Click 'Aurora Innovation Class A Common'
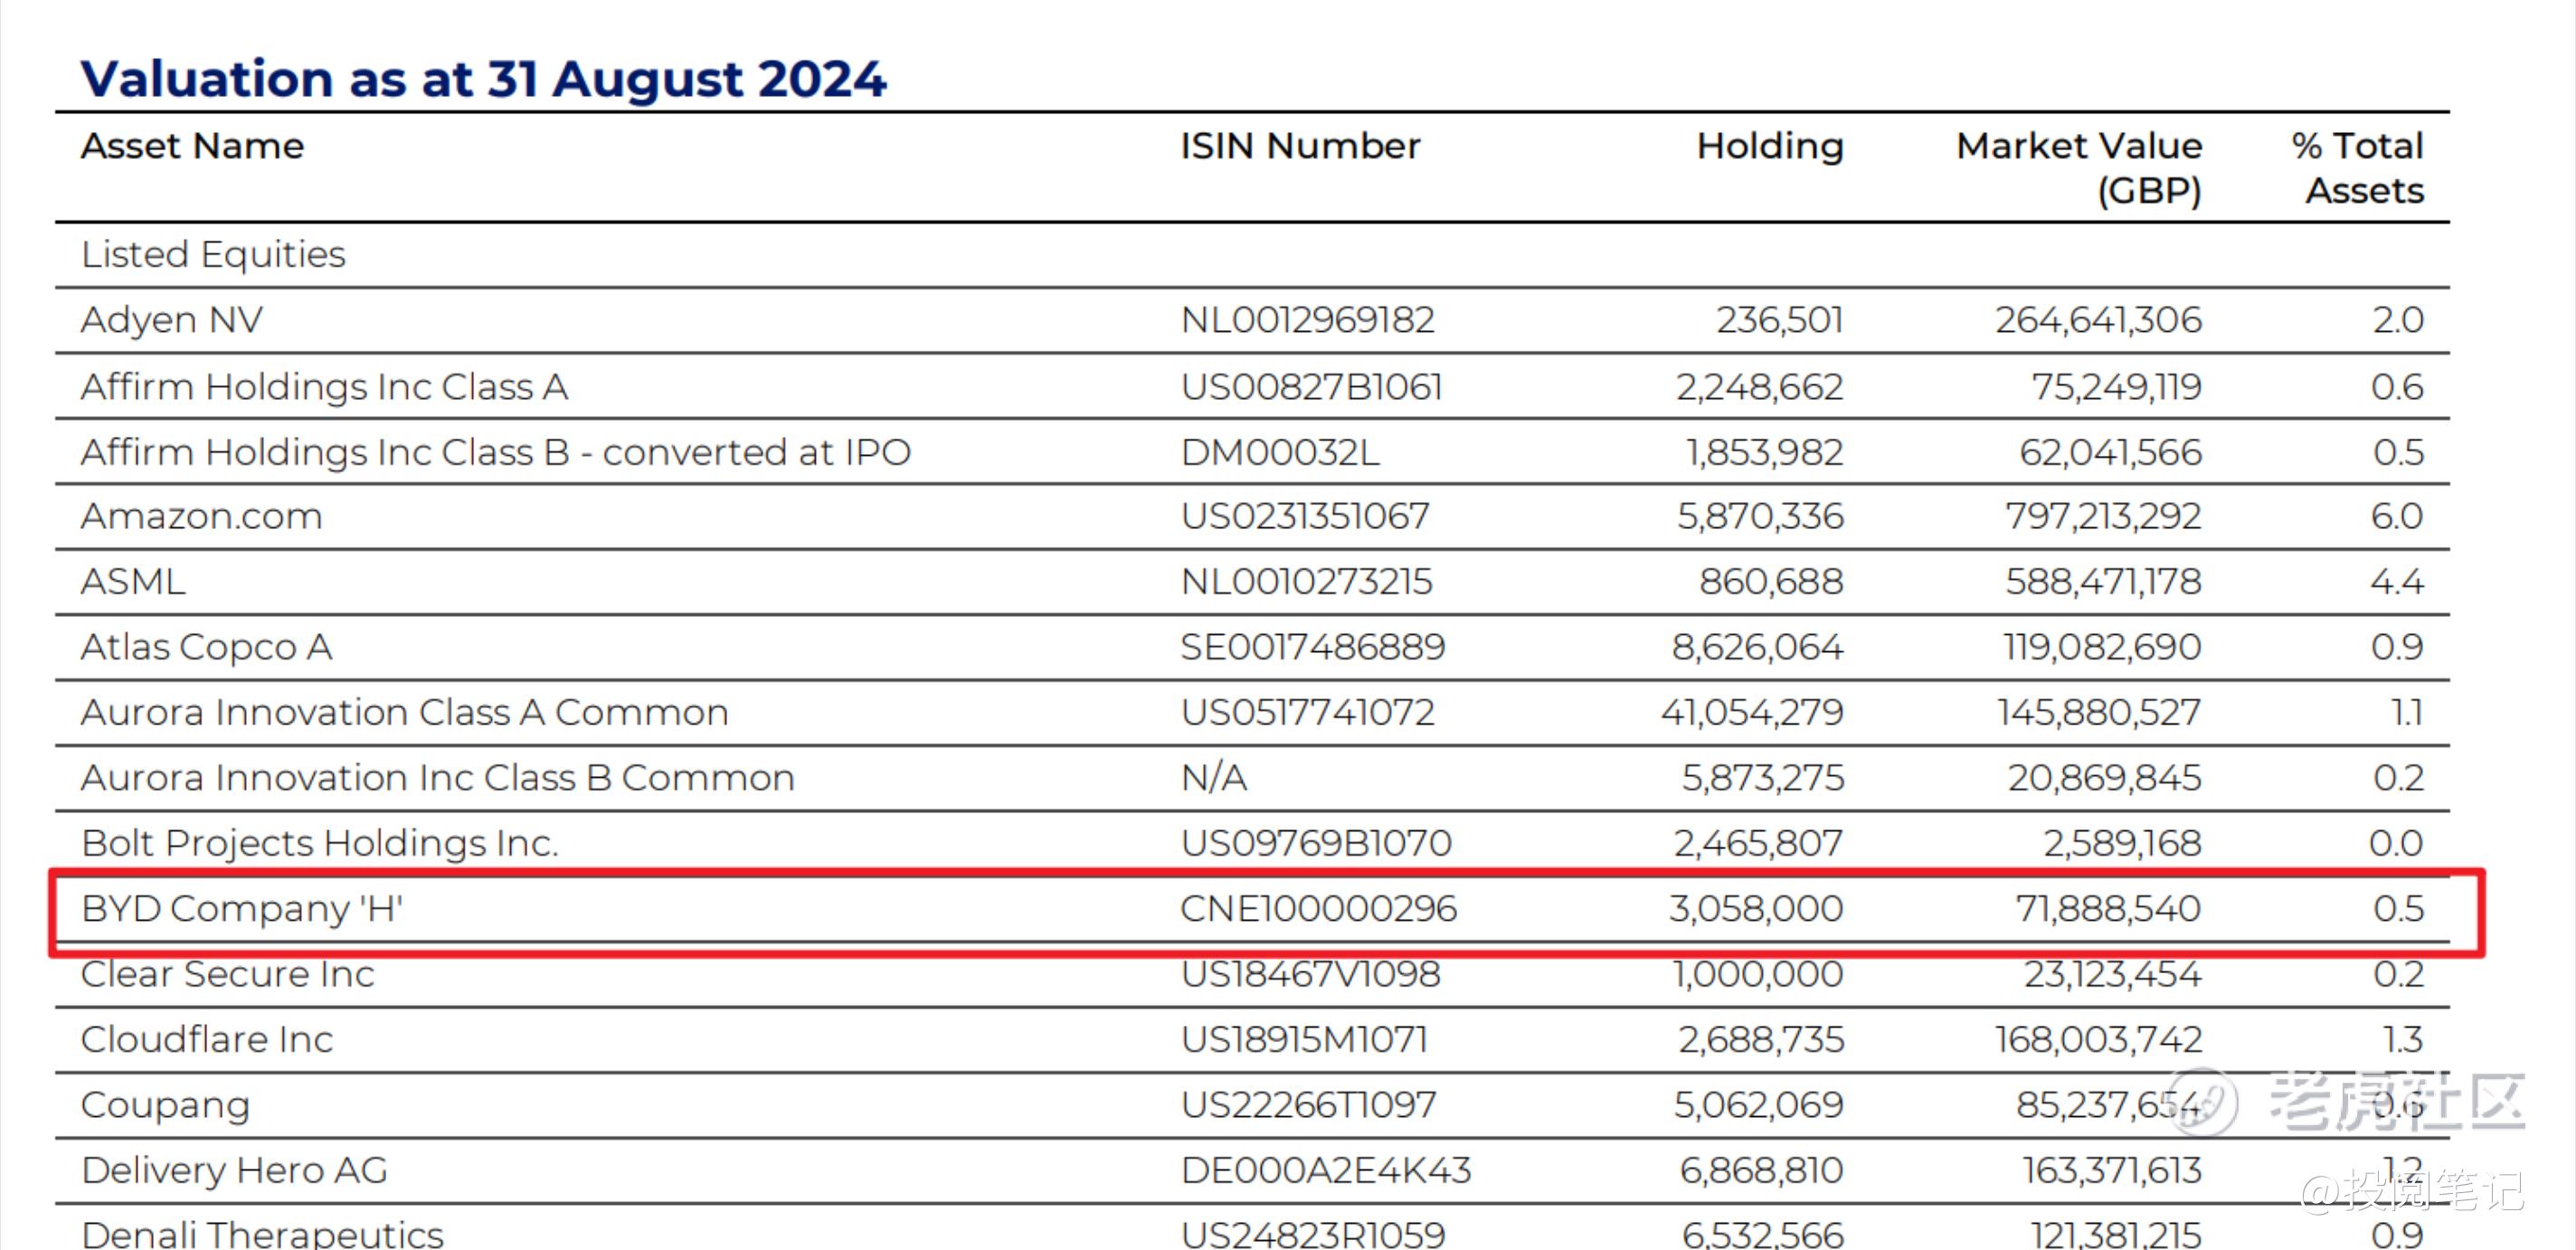This screenshot has width=2576, height=1250. [x=405, y=712]
